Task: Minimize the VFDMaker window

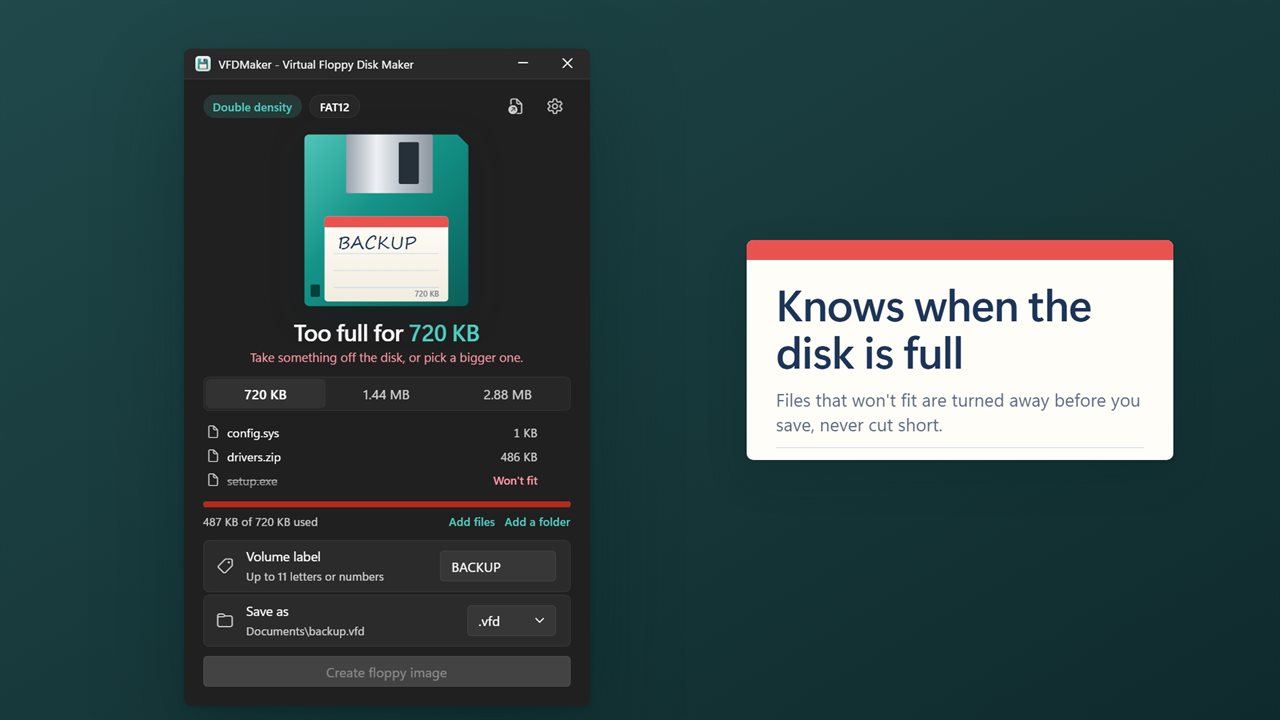Action: coord(523,63)
